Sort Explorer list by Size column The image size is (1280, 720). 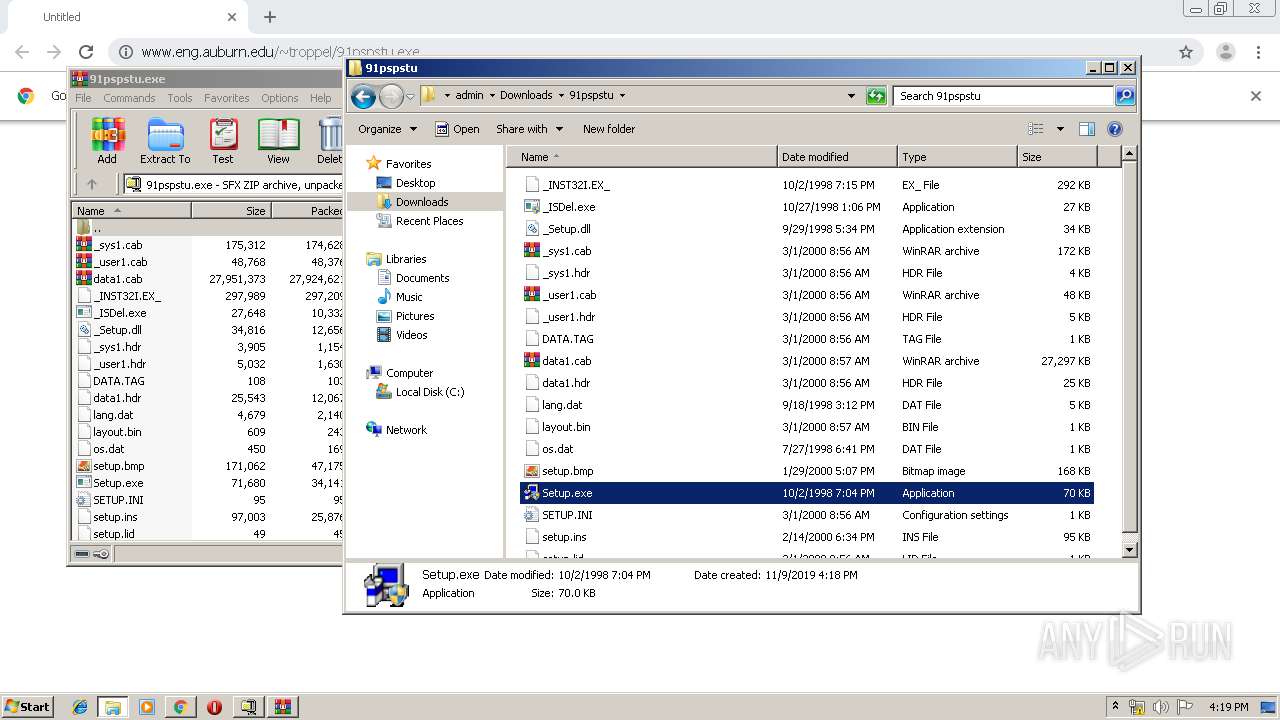1057,157
